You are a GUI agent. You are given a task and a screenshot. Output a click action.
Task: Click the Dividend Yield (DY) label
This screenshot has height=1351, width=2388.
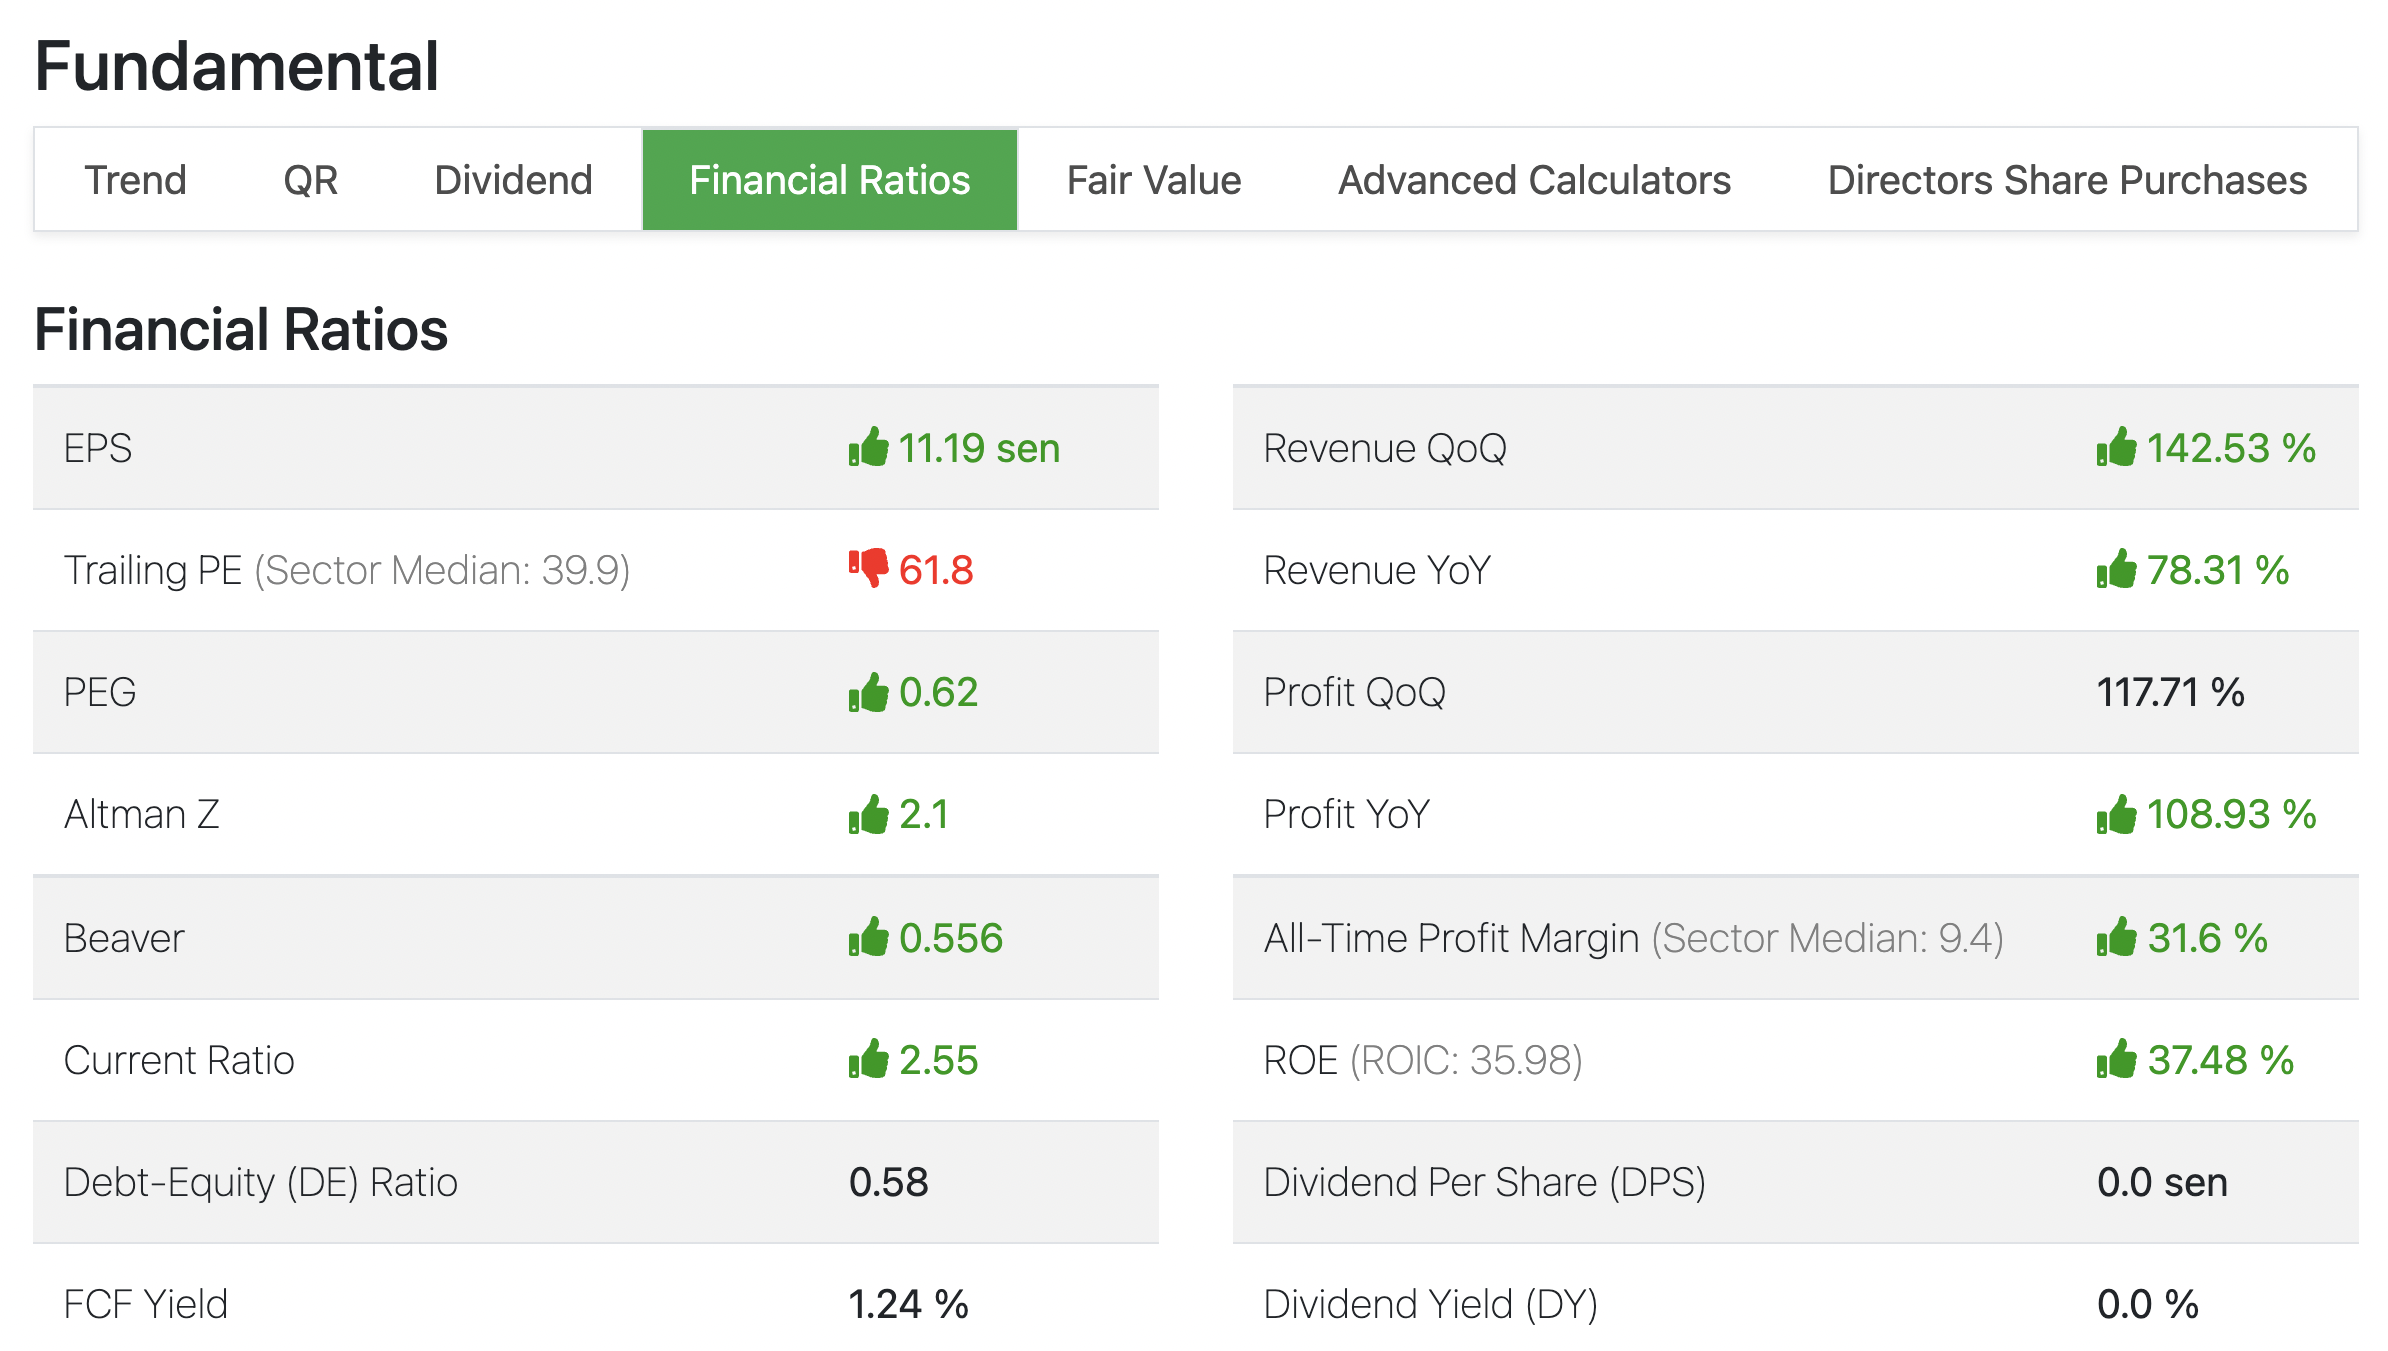[x=1430, y=1304]
